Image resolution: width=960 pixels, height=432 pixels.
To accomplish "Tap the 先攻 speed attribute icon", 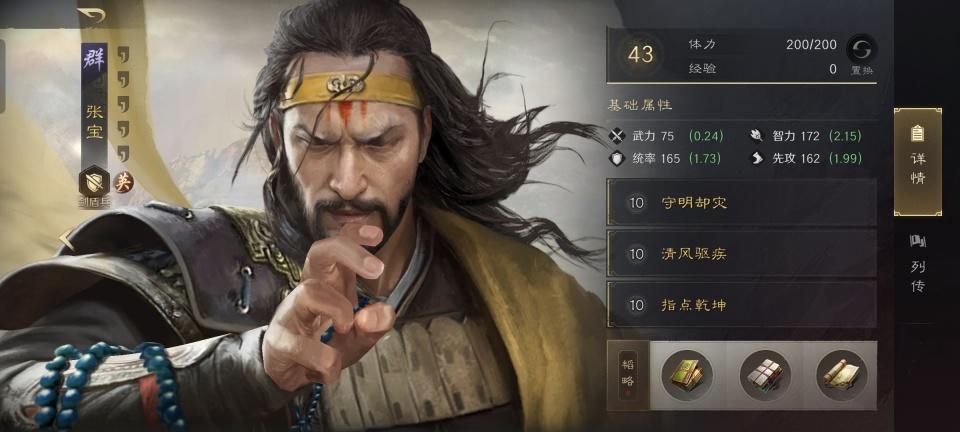I will point(757,158).
